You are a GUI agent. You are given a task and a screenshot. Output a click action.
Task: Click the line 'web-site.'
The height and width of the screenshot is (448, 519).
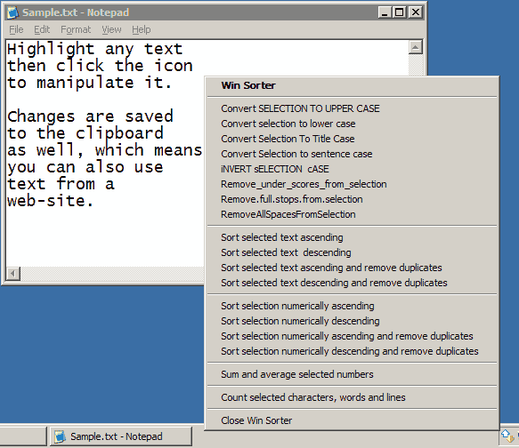coord(50,201)
